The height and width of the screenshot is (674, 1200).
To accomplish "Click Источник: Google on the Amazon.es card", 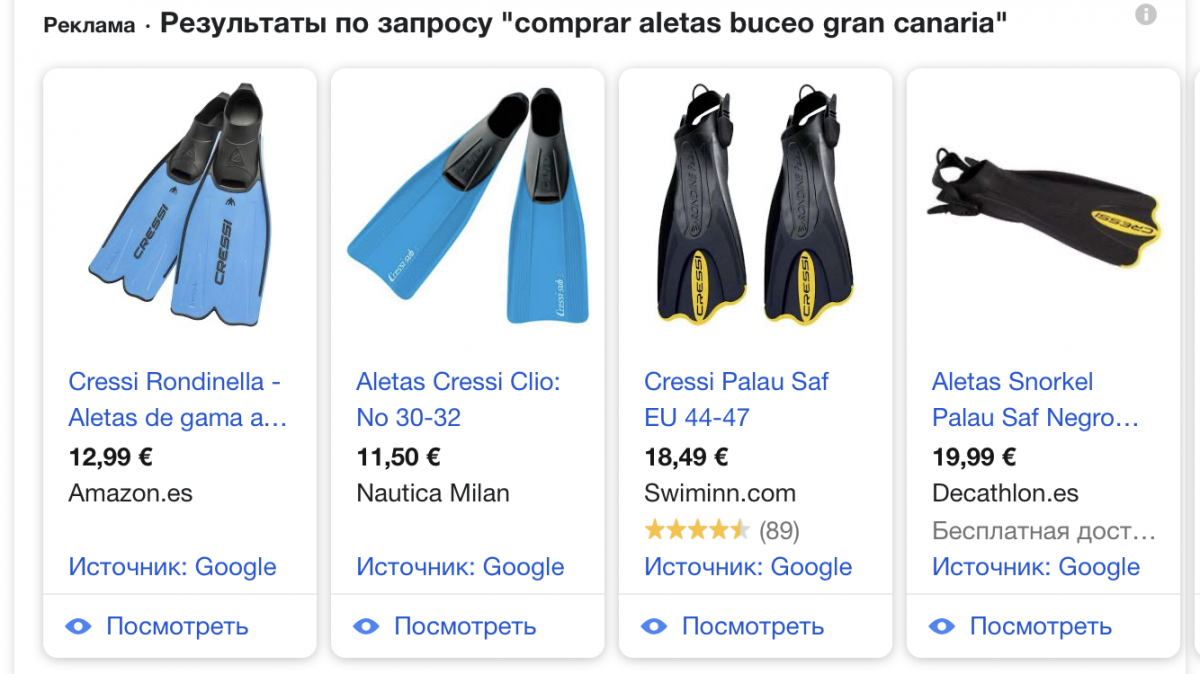I will pos(172,567).
